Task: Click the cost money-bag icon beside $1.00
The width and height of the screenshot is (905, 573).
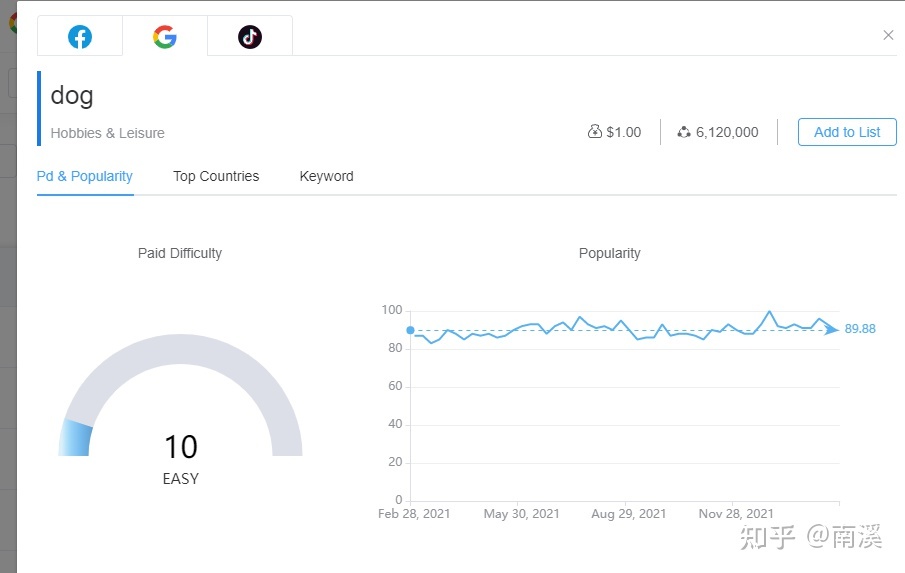Action: click(594, 132)
